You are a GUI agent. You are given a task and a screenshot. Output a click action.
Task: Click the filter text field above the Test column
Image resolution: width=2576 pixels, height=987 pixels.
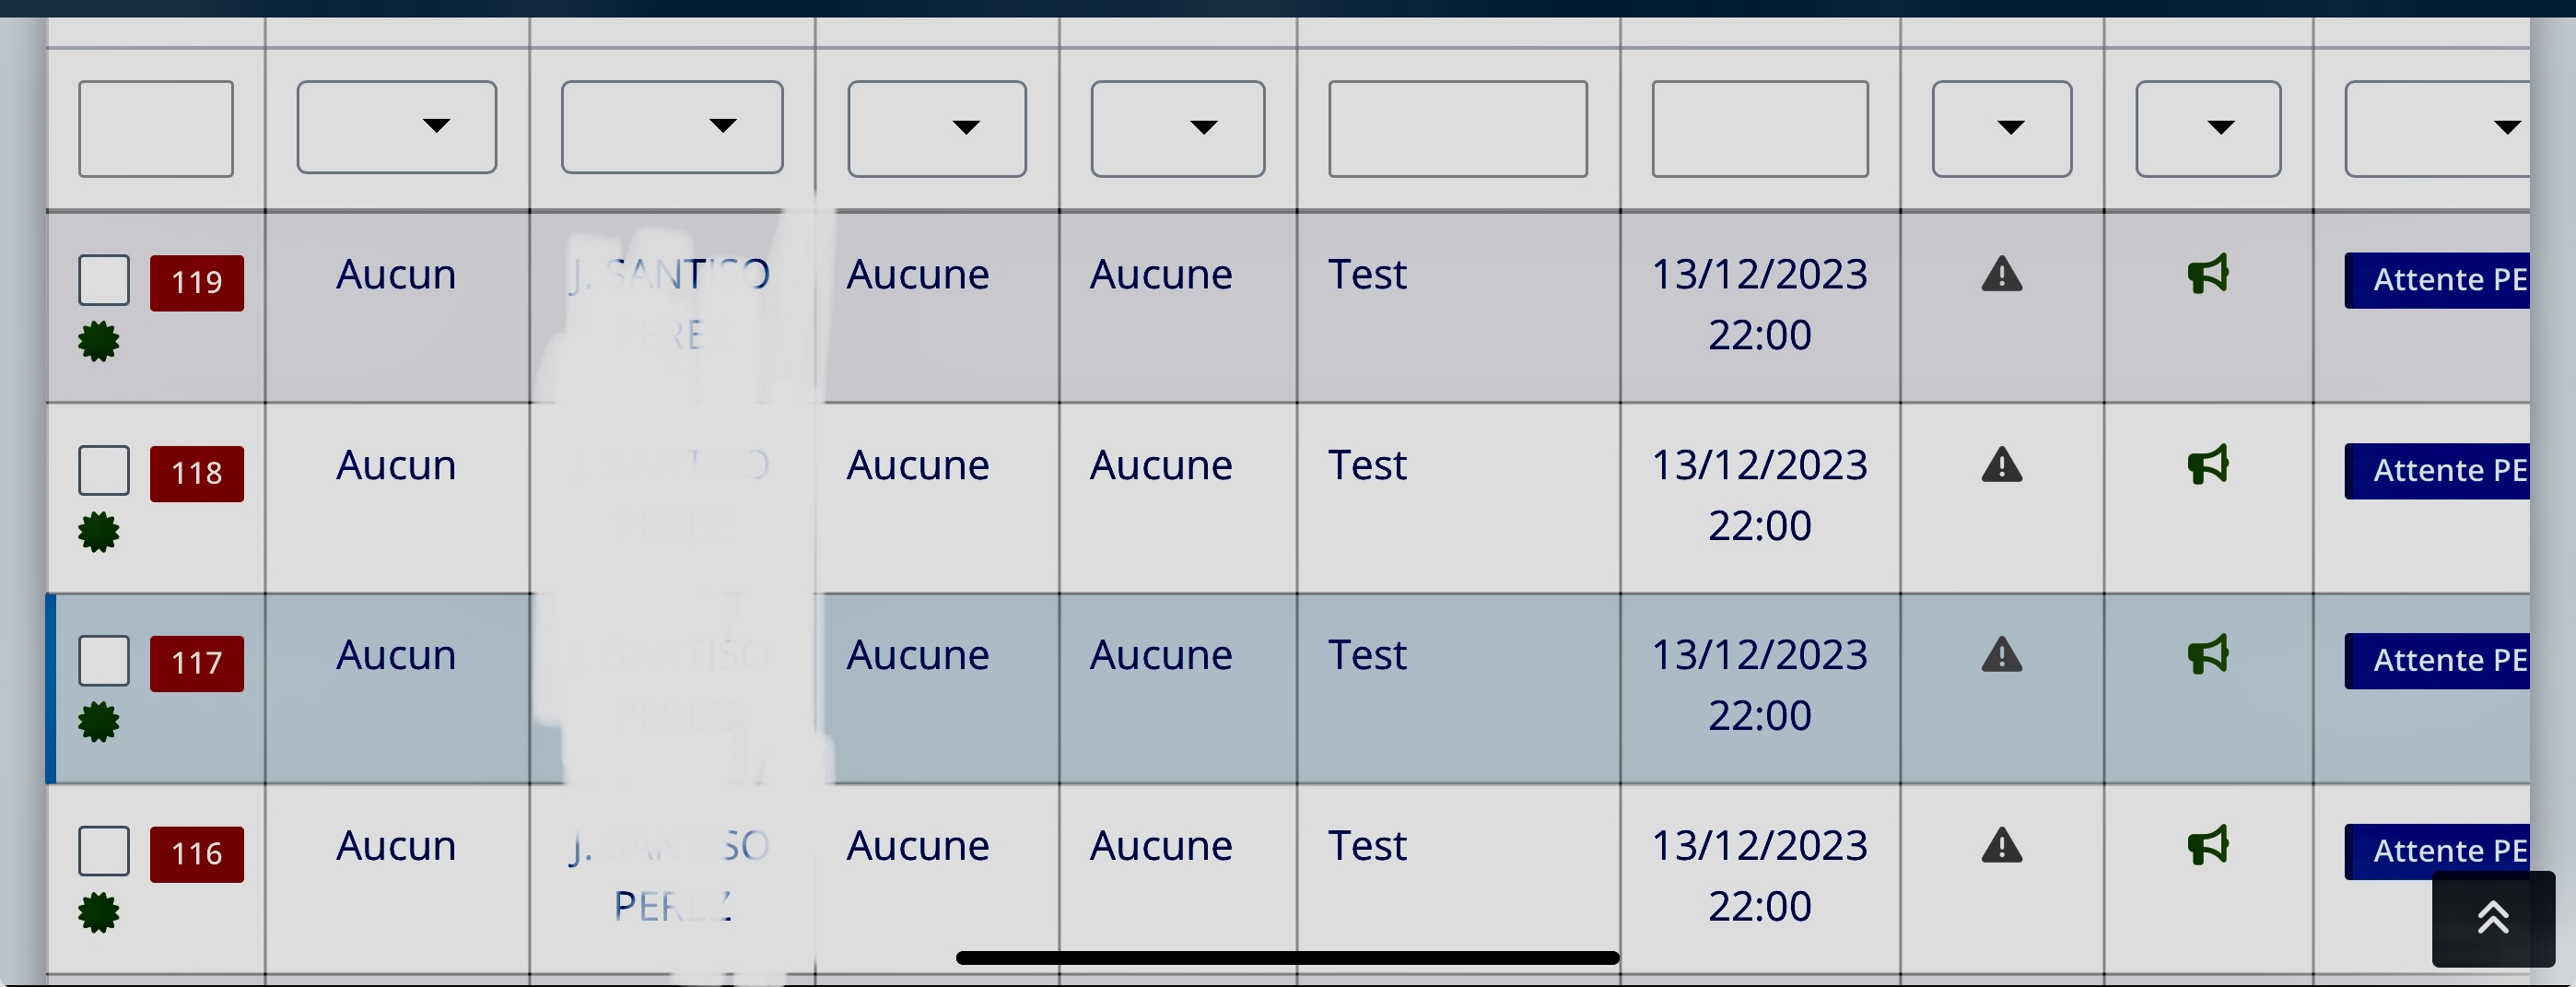tap(1458, 129)
